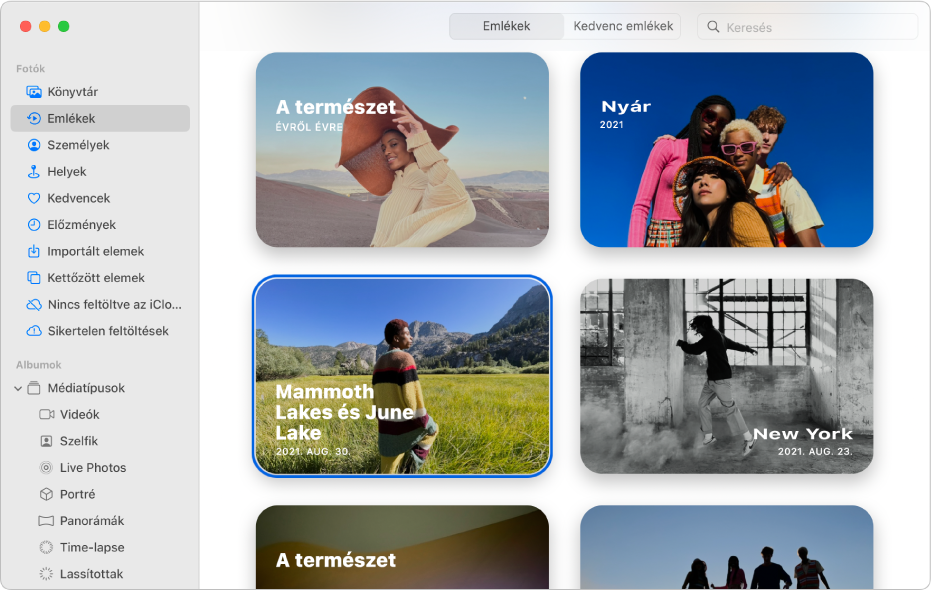Image resolution: width=931 pixels, height=591 pixels.
Task: Select Panorámák in the sidebar
Action: click(x=91, y=521)
